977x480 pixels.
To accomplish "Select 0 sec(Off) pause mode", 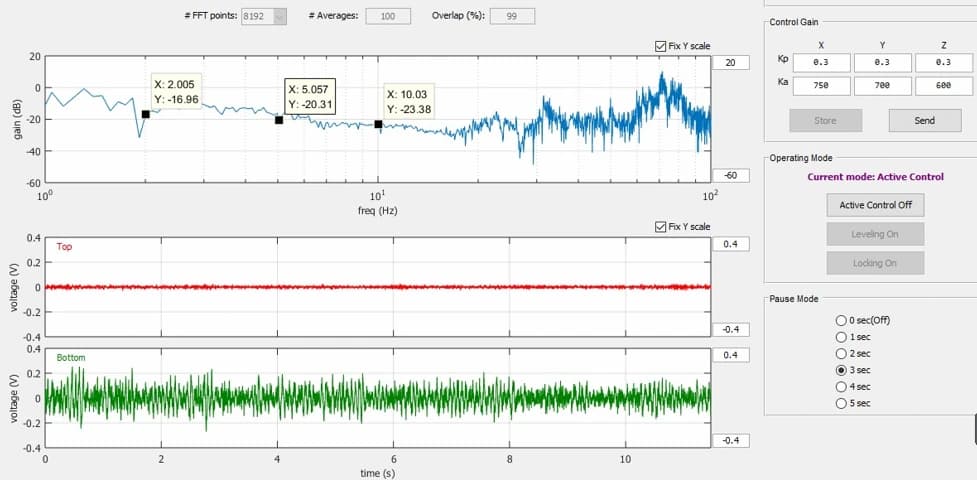I will tap(841, 320).
